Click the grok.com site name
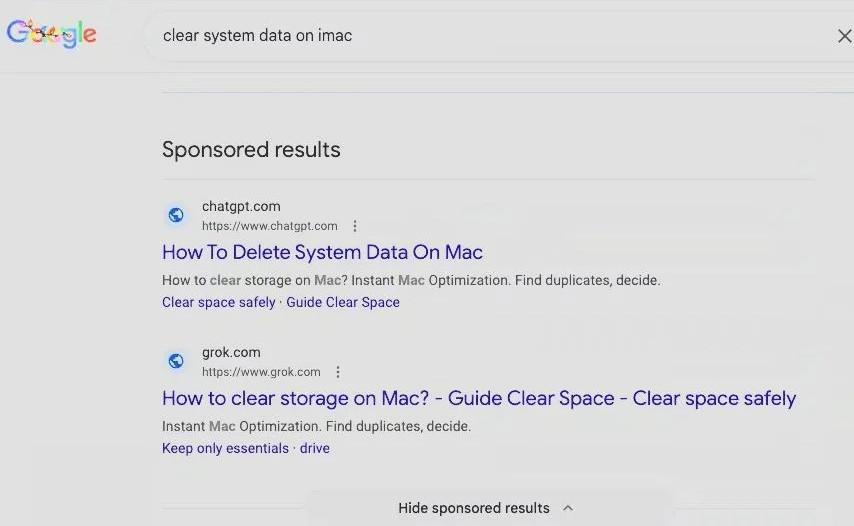The width and height of the screenshot is (854, 526). [x=231, y=352]
